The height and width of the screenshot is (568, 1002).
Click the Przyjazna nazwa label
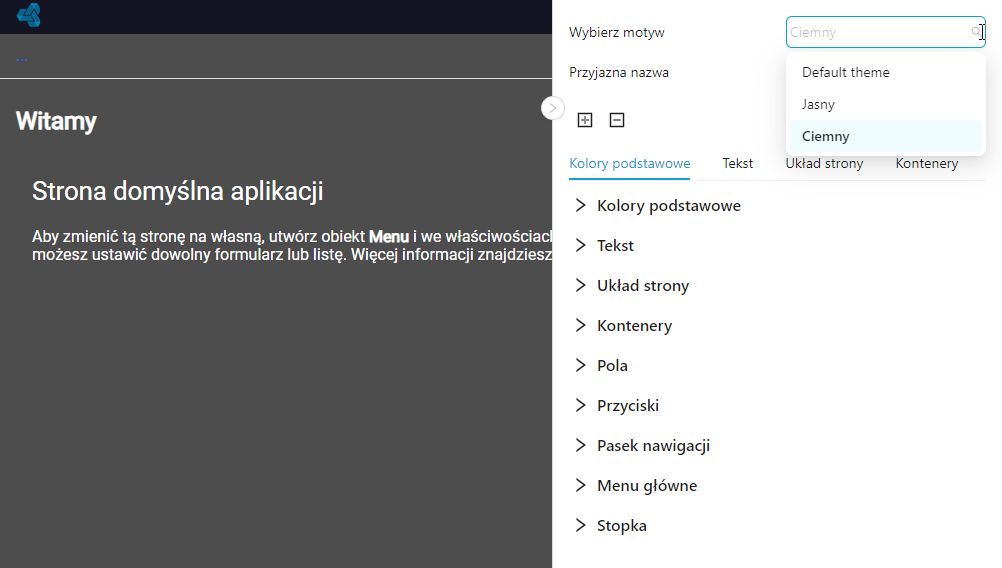click(x=619, y=73)
